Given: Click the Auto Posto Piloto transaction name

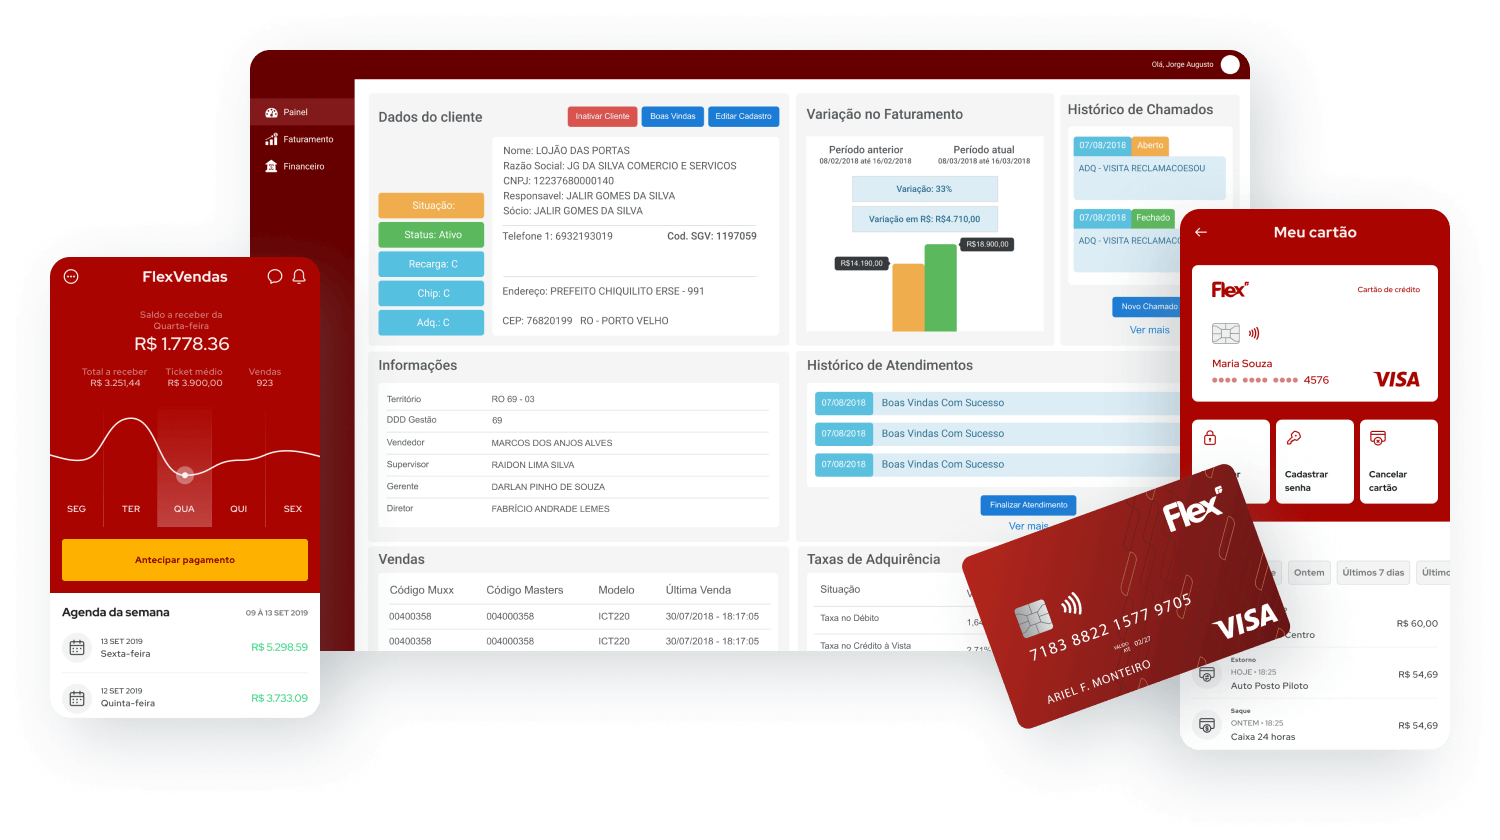Looking at the screenshot, I should (x=1269, y=686).
